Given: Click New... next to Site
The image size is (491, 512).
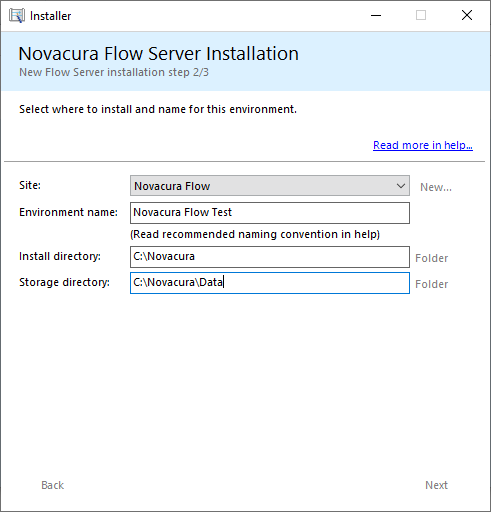Looking at the screenshot, I should pyautogui.click(x=436, y=187).
